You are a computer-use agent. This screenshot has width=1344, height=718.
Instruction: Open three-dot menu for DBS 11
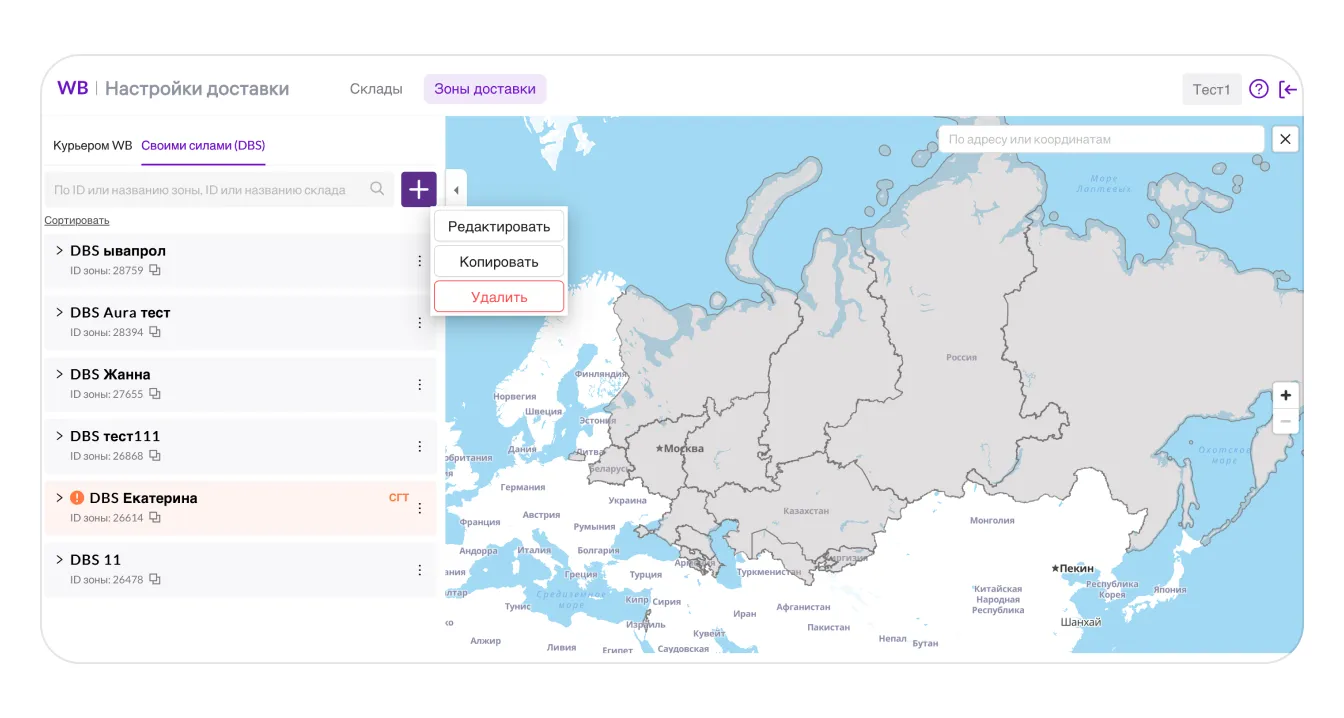(420, 570)
